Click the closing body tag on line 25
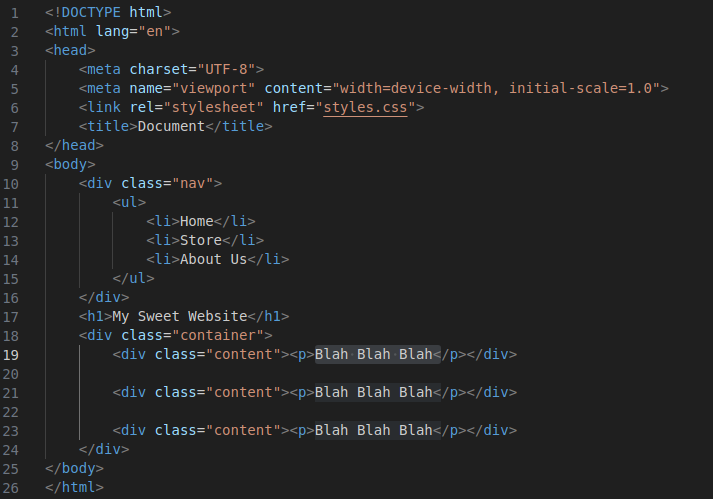 coord(75,468)
